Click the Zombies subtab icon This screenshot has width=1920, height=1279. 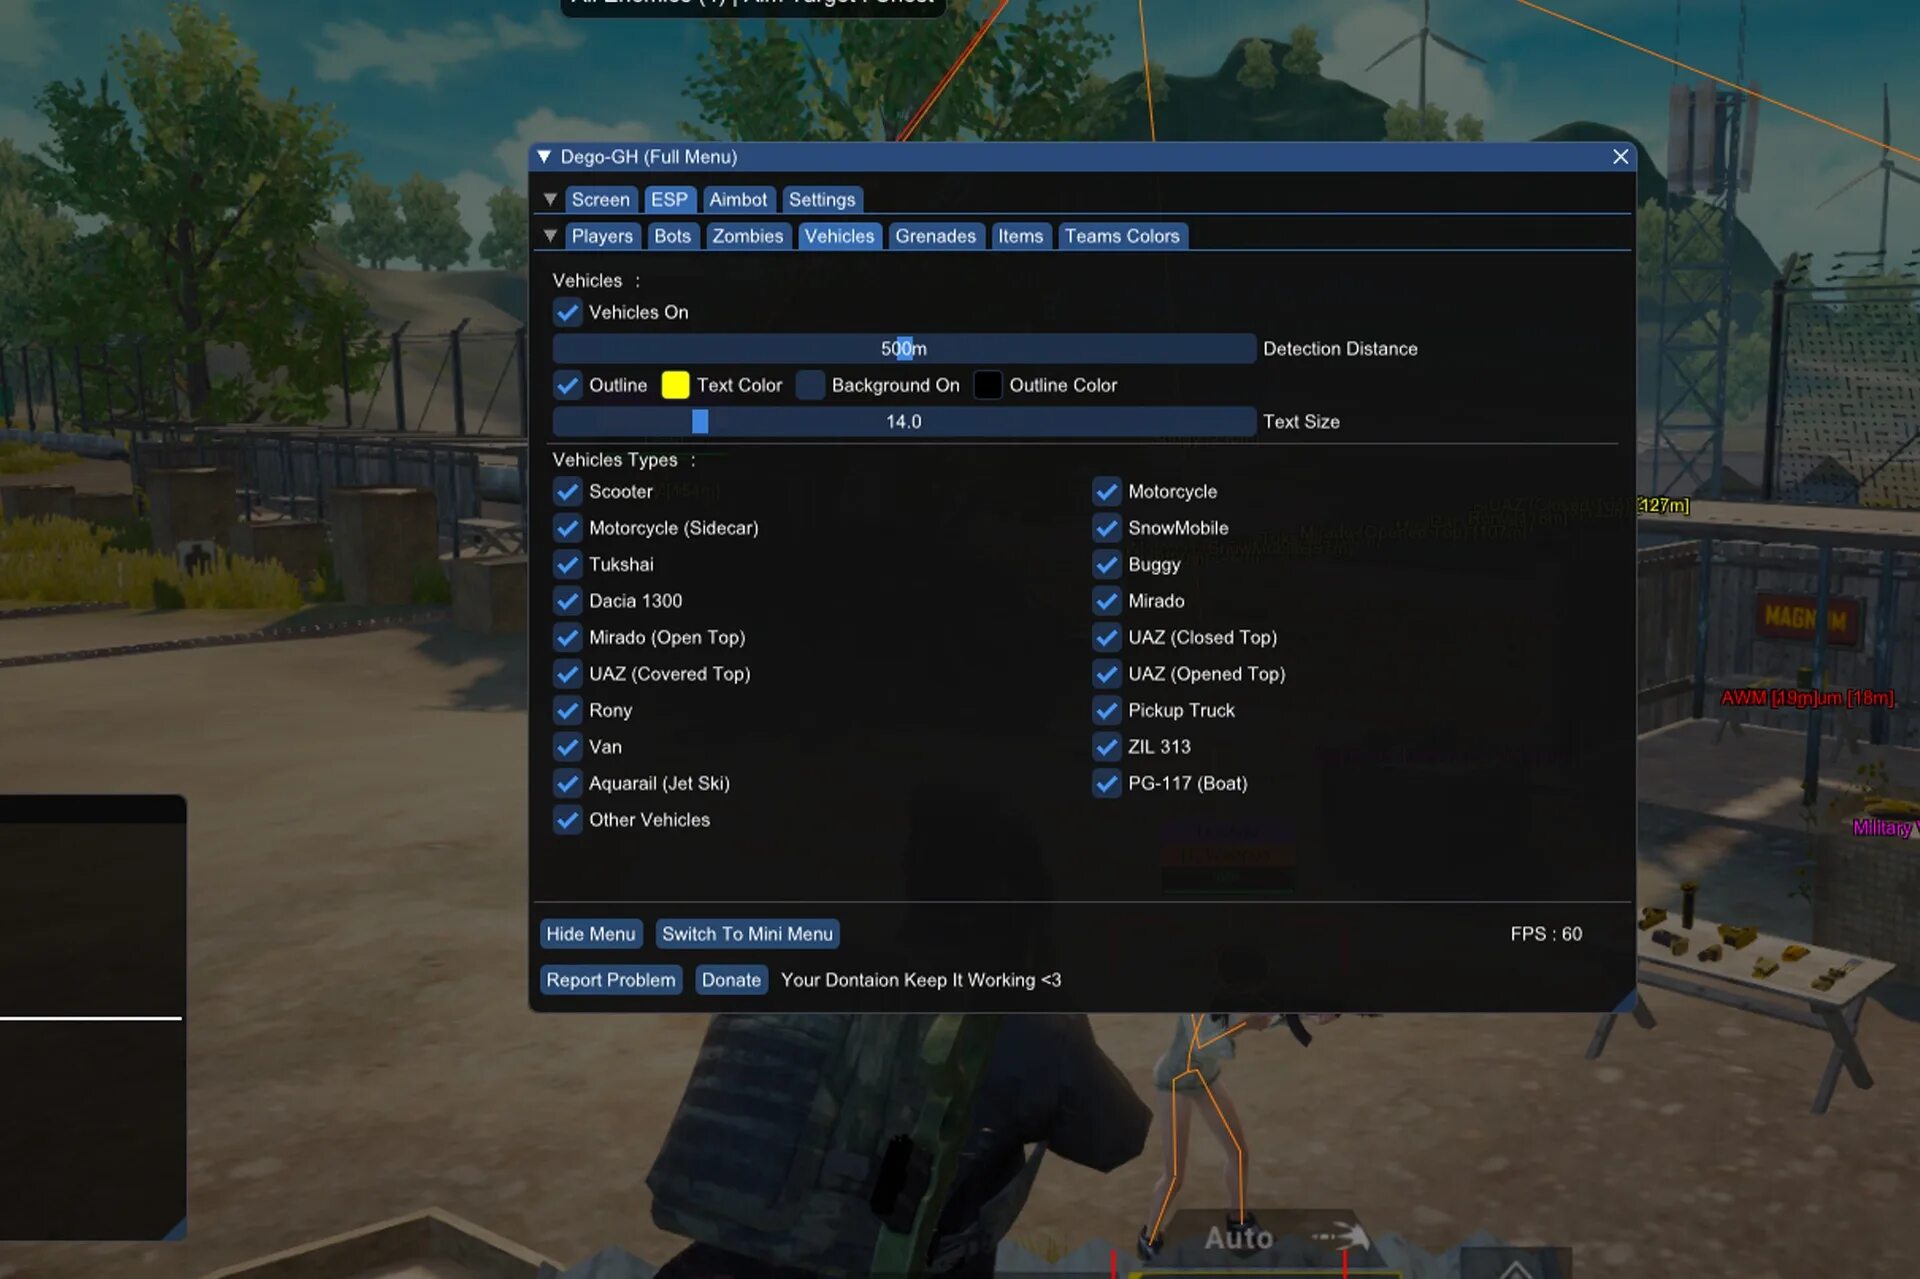[748, 236]
